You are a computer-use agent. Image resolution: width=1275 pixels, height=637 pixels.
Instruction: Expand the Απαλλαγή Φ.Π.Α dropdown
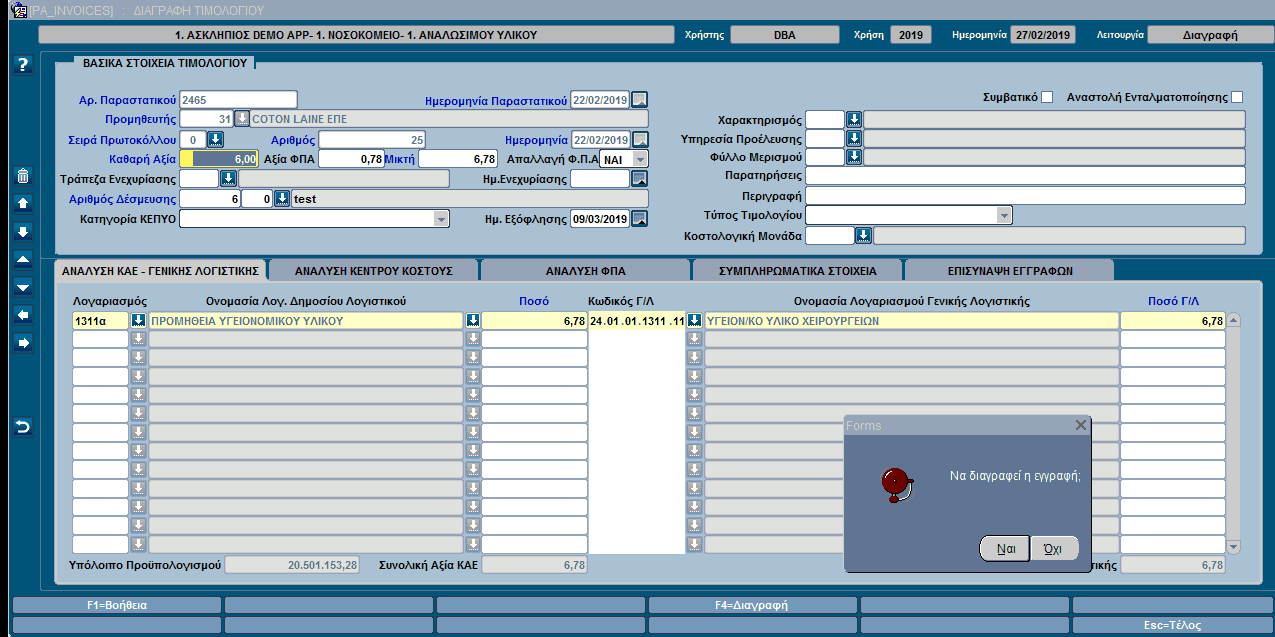pyautogui.click(x=640, y=159)
